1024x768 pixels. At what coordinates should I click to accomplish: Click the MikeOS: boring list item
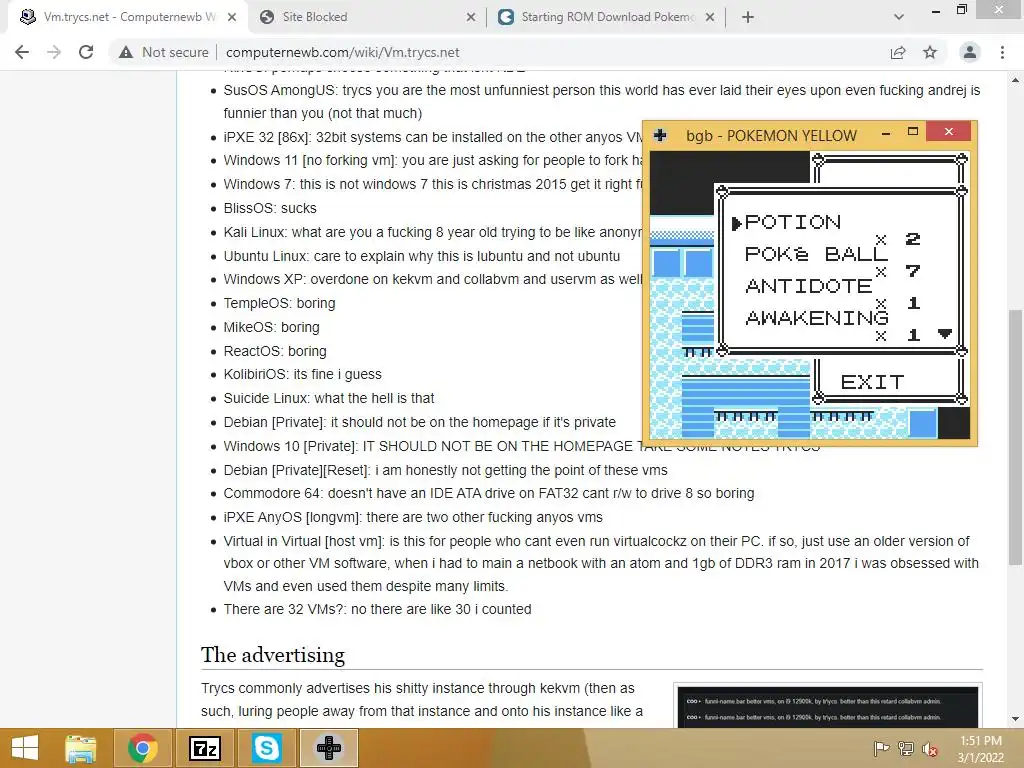pyautogui.click(x=271, y=327)
